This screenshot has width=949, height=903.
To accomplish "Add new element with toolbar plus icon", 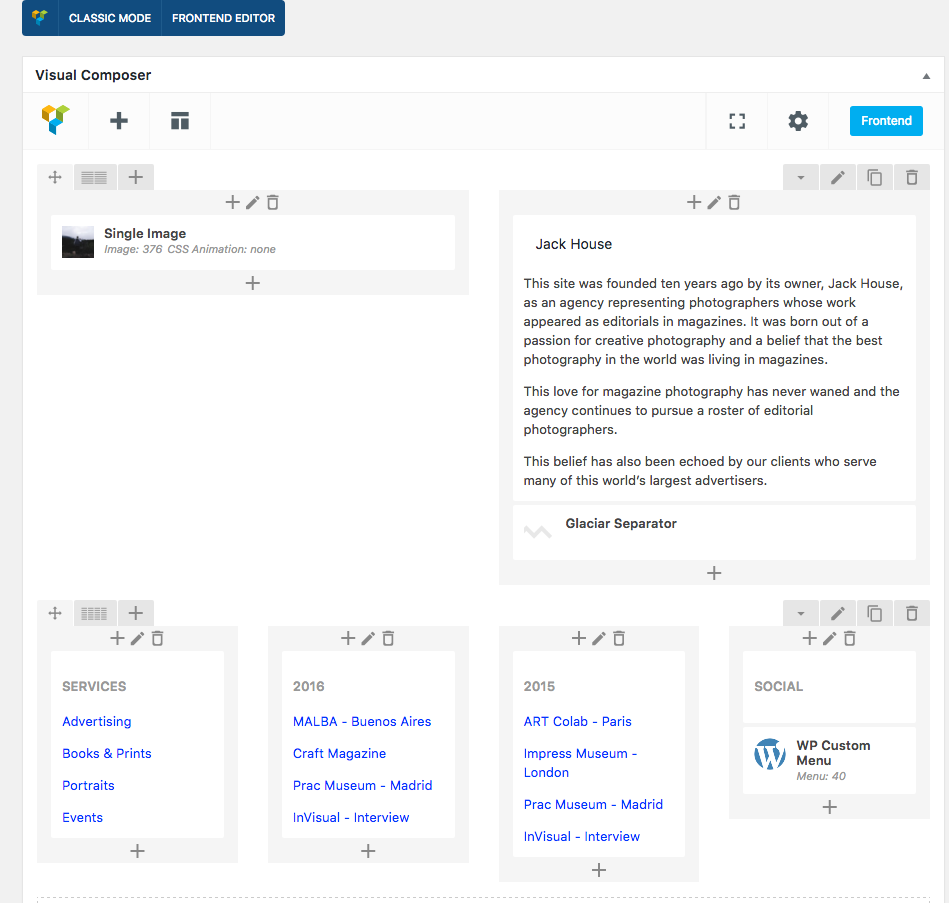I will [x=119, y=120].
